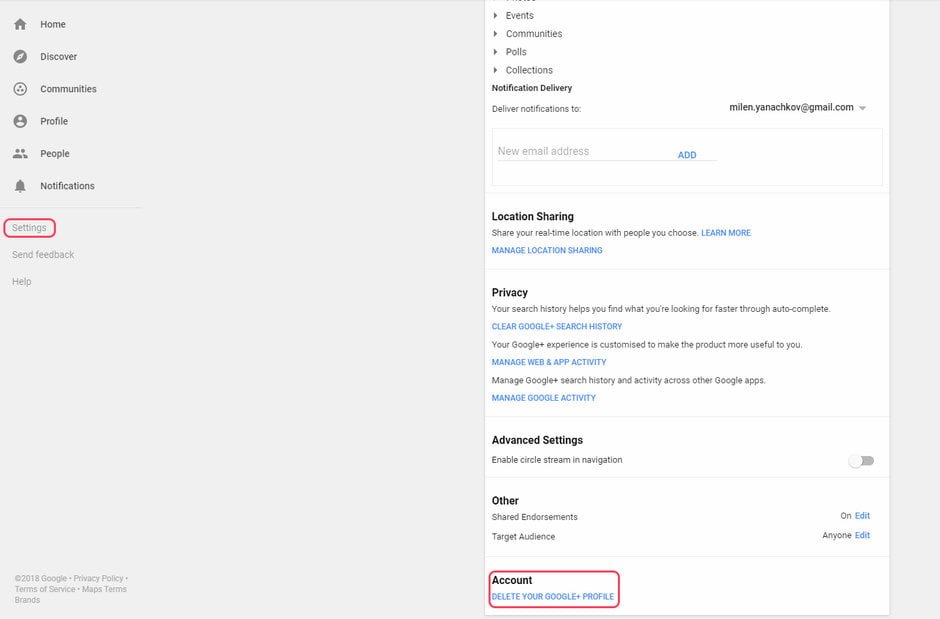
Task: Open Notifications via the bell icon
Action: [20, 186]
